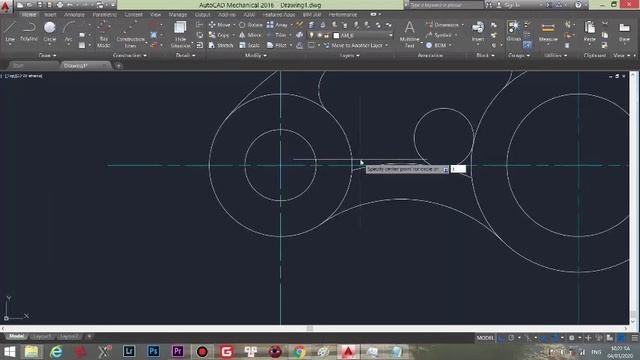Click the dynamic input value field near cursor
The image size is (640, 360).
tap(458, 169)
